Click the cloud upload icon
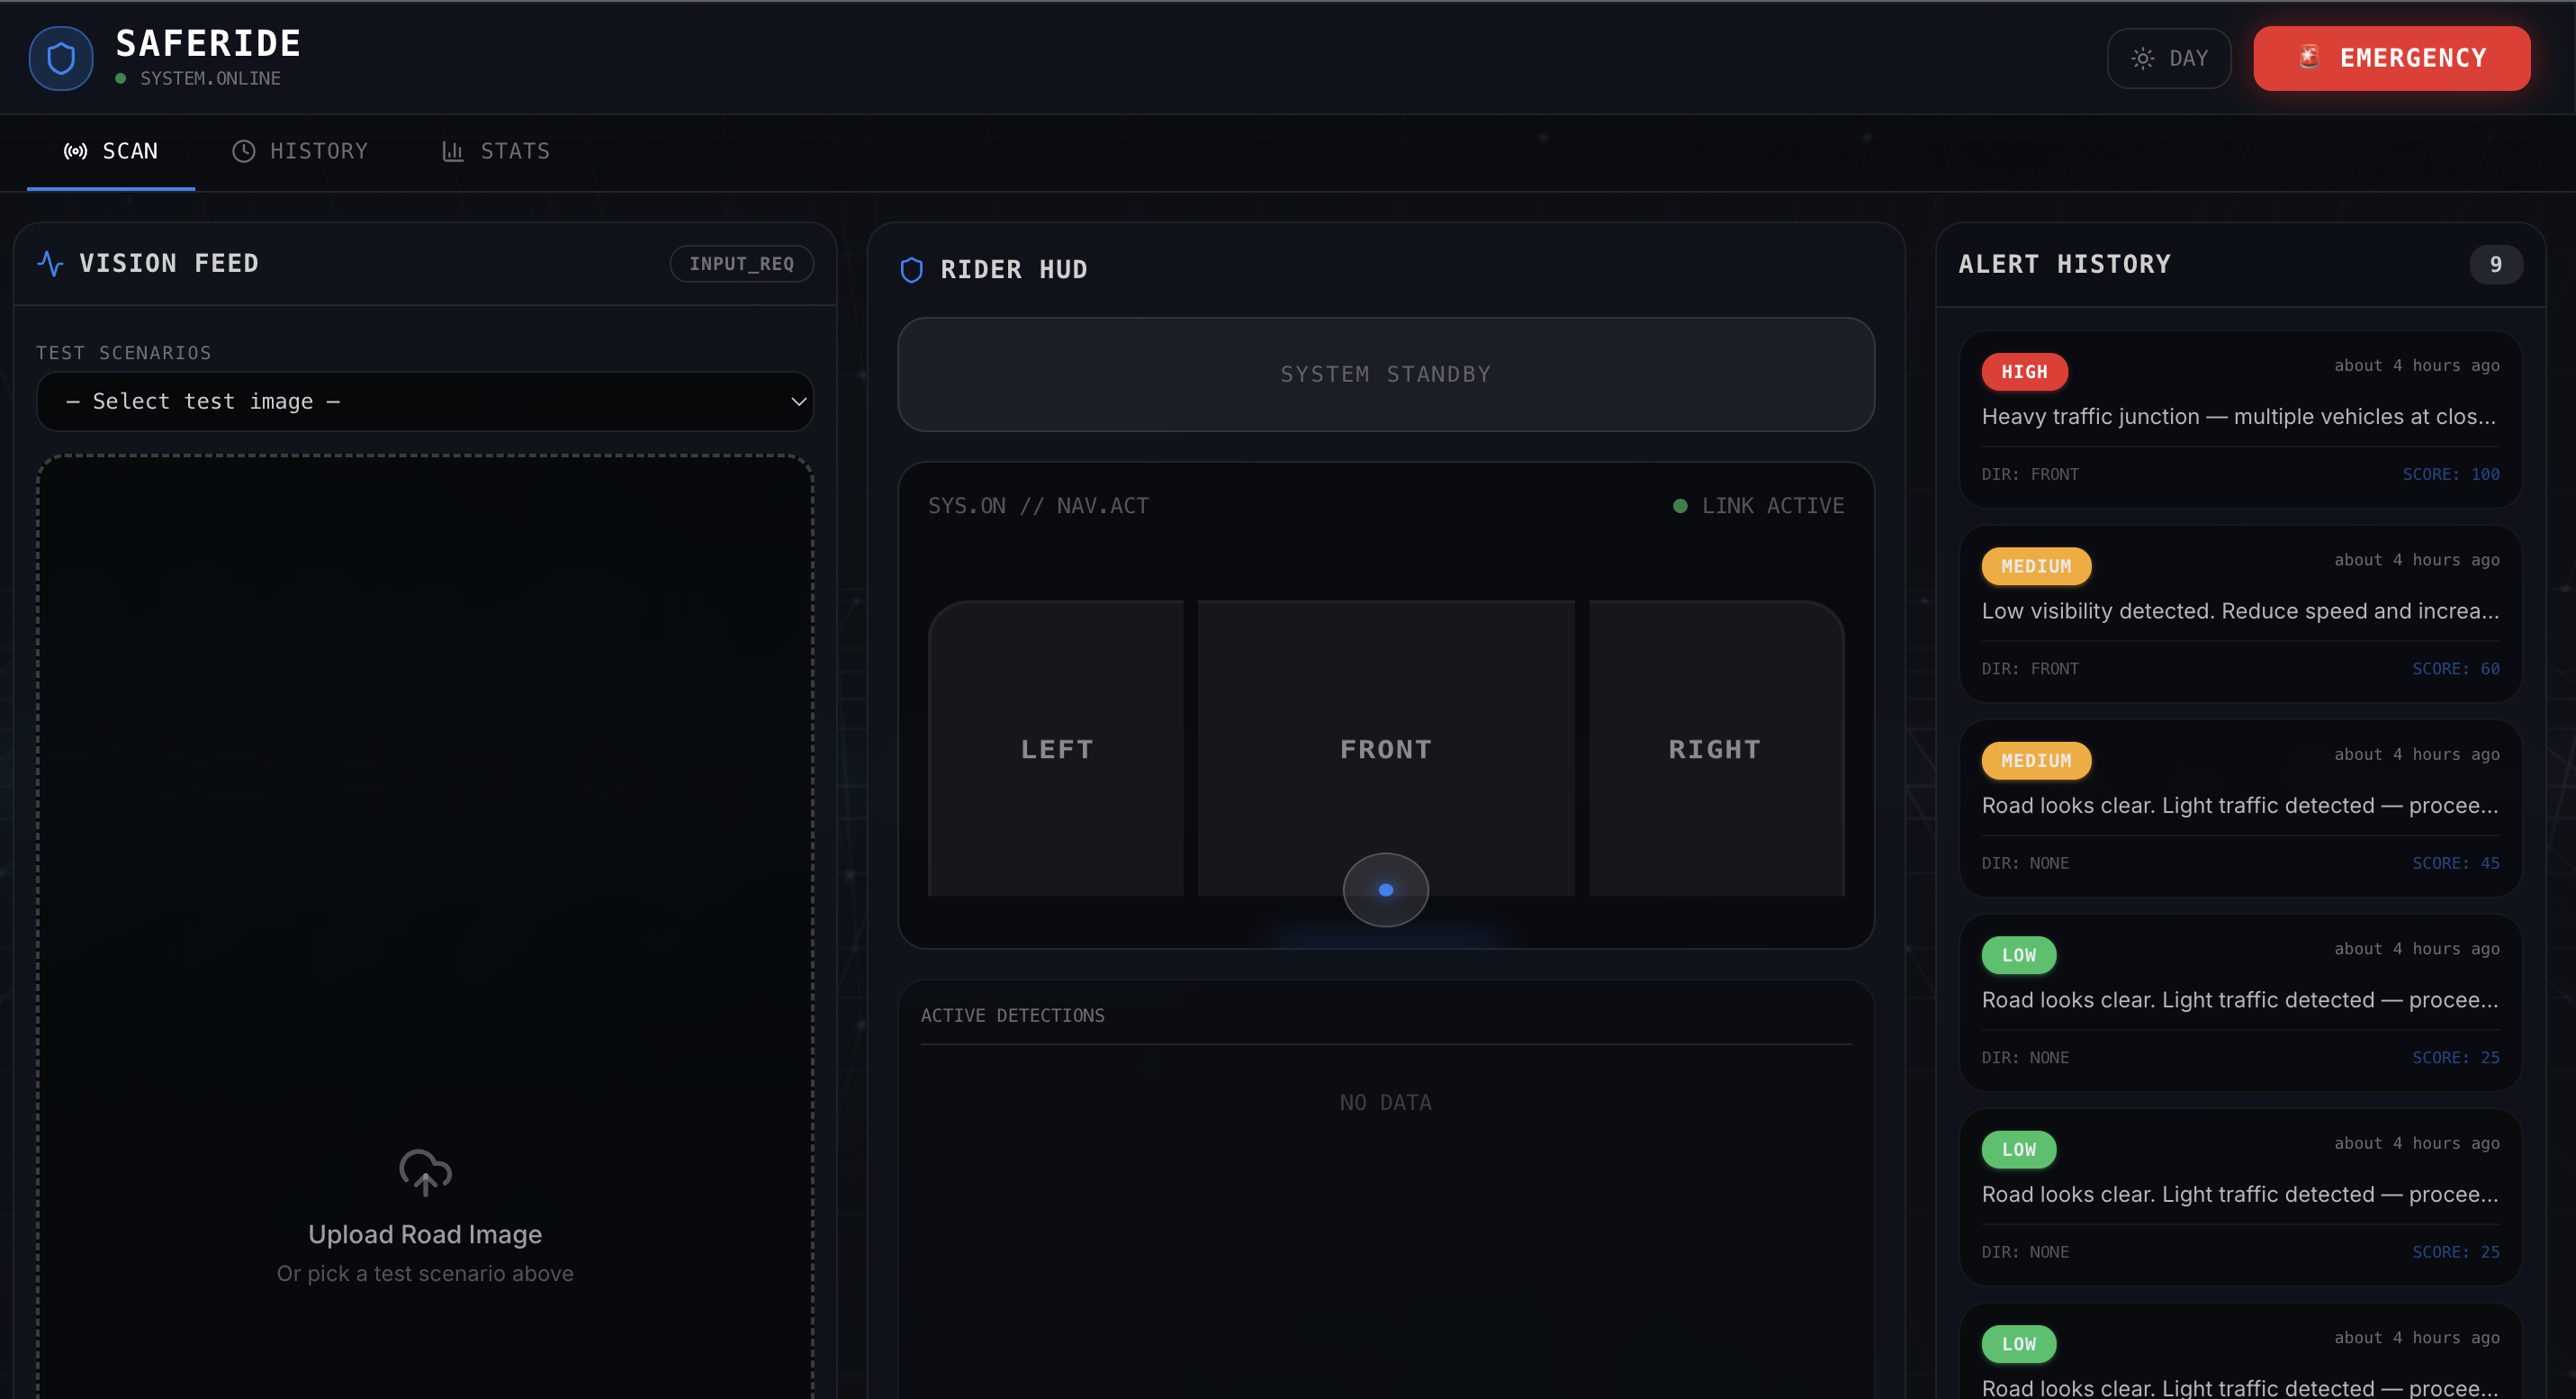Image resolution: width=2576 pixels, height=1399 pixels. coord(425,1172)
